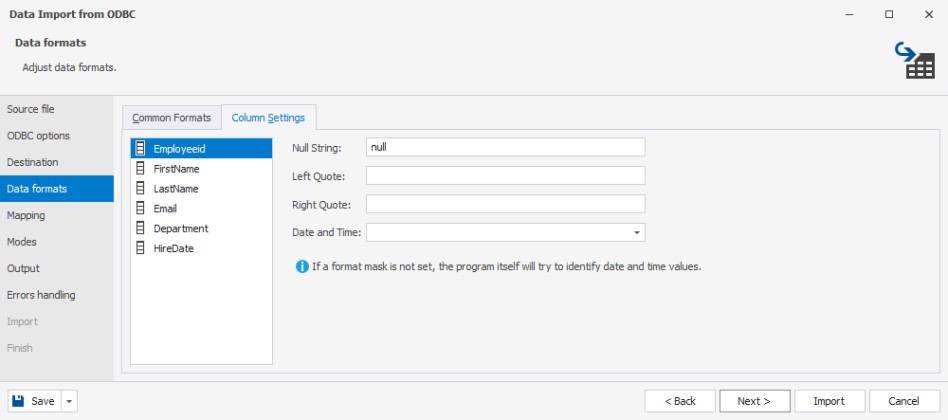Click the Employeeid column icon

[141, 148]
